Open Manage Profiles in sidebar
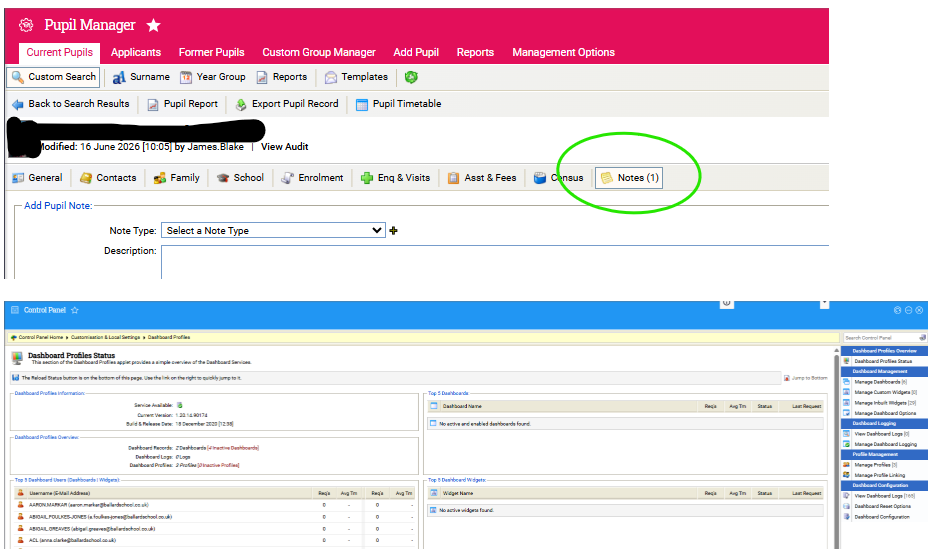 click(875, 465)
